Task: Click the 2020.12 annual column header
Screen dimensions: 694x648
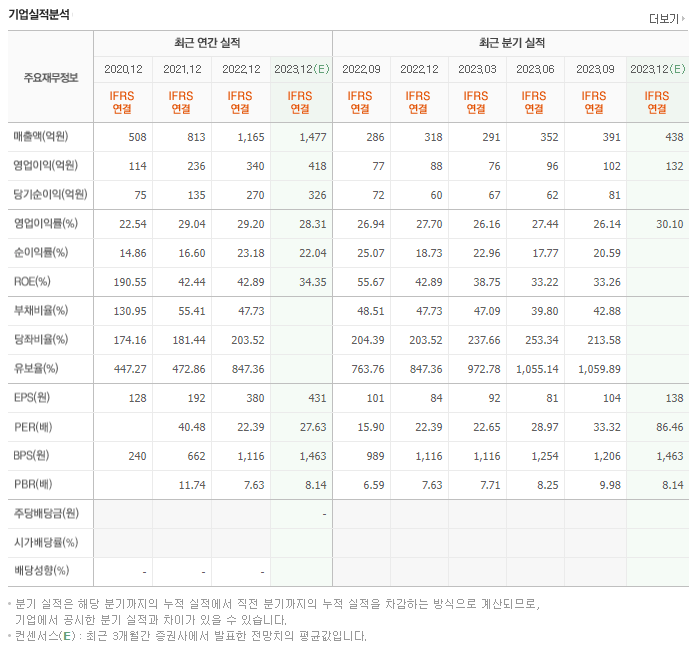Action: click(123, 69)
